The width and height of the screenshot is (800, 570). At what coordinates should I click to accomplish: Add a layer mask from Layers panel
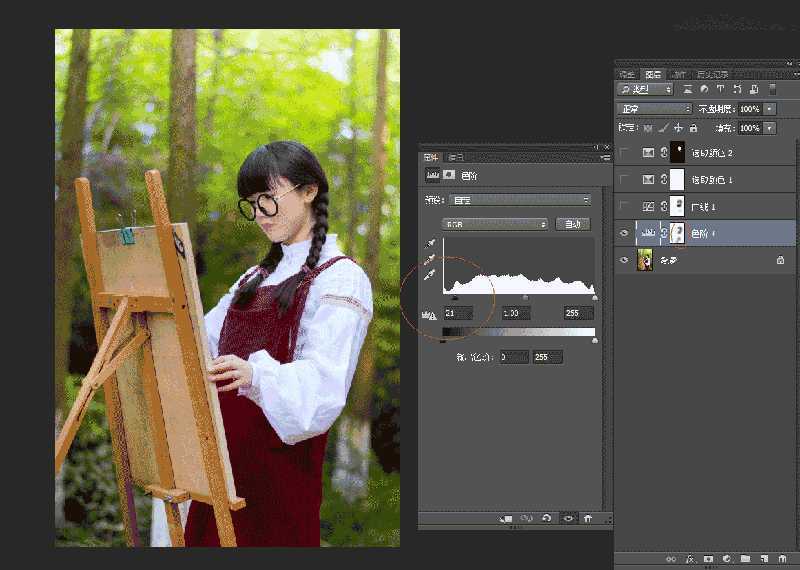click(708, 558)
